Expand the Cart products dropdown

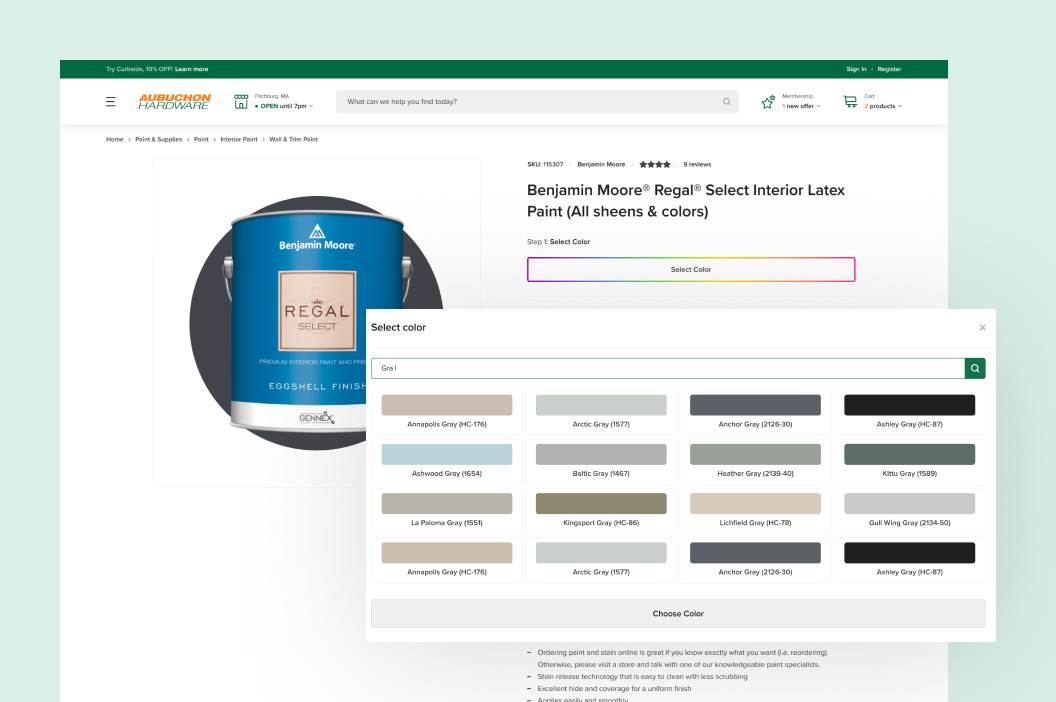900,106
